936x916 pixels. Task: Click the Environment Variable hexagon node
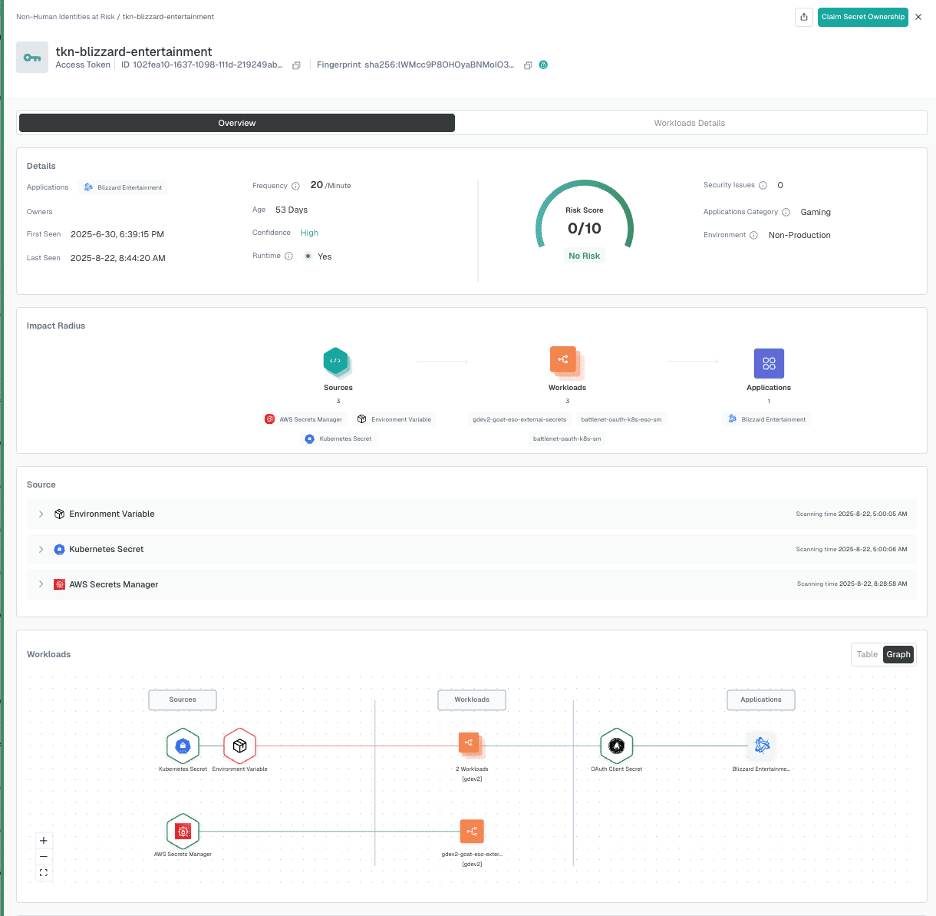pyautogui.click(x=240, y=745)
